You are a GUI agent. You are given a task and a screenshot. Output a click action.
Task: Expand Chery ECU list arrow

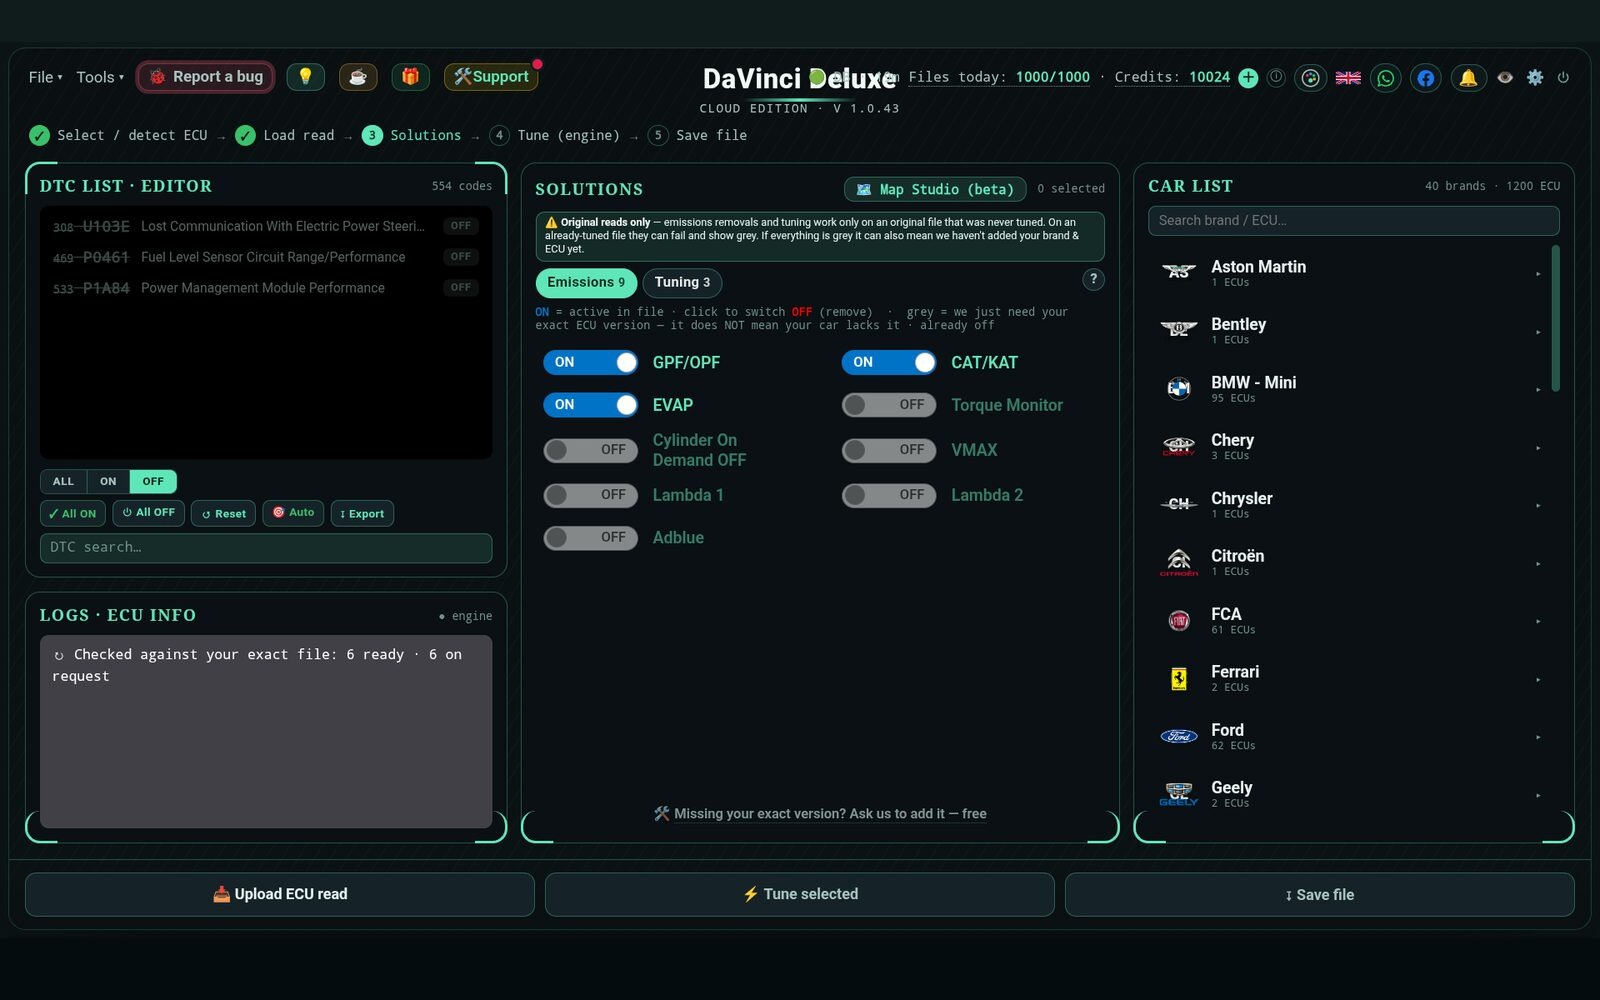1538,448
